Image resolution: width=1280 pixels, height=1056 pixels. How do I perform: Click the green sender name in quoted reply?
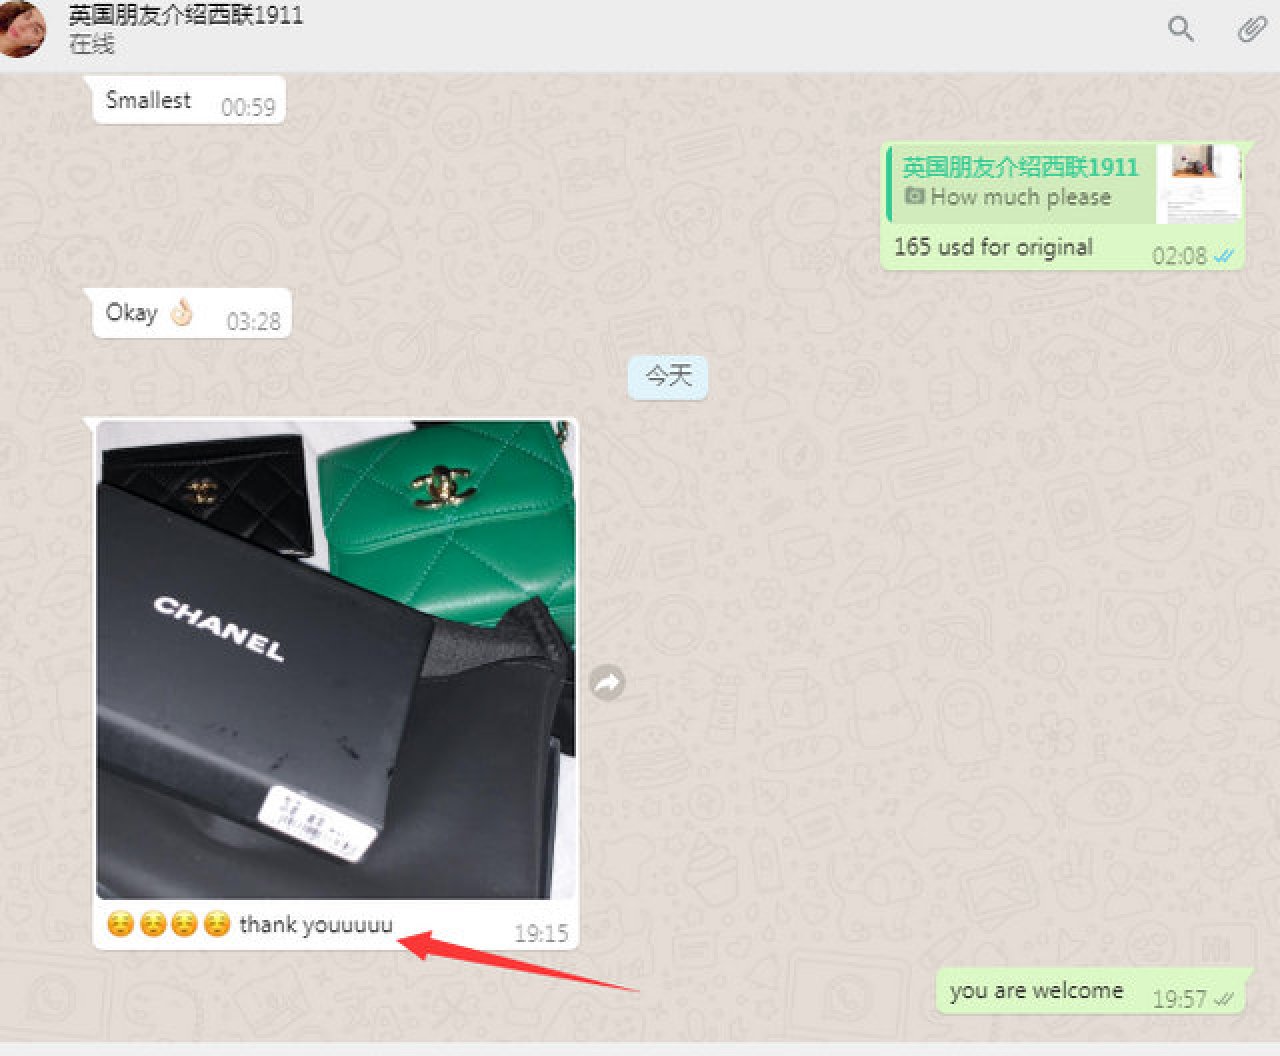(1020, 167)
